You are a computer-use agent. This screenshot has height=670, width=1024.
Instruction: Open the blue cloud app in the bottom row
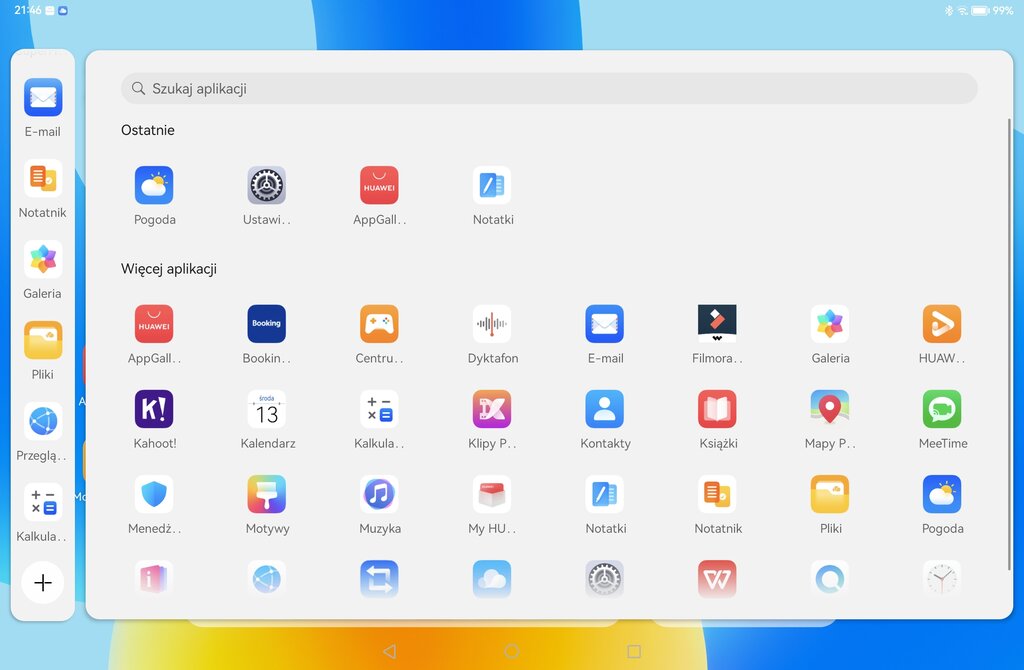tap(492, 579)
